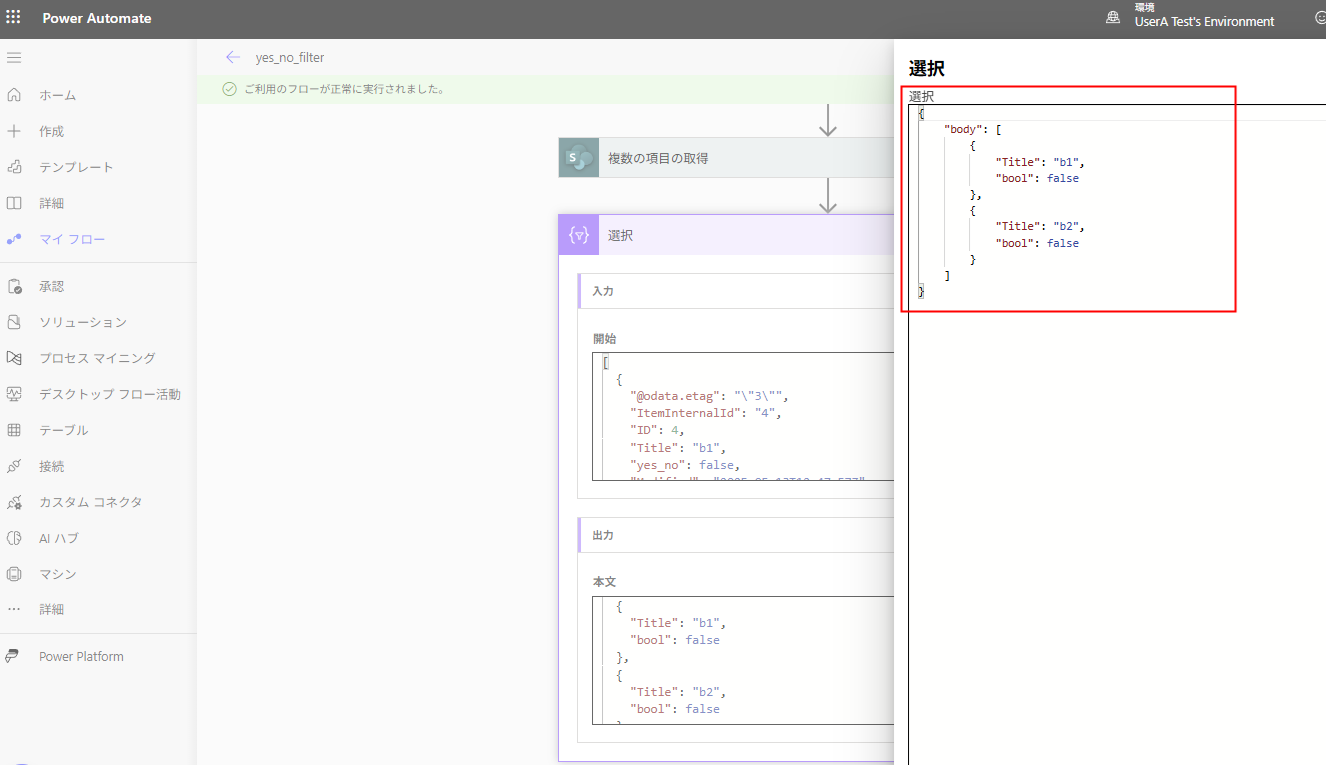Go back using the arrow next to yes_no_filter

[233, 57]
